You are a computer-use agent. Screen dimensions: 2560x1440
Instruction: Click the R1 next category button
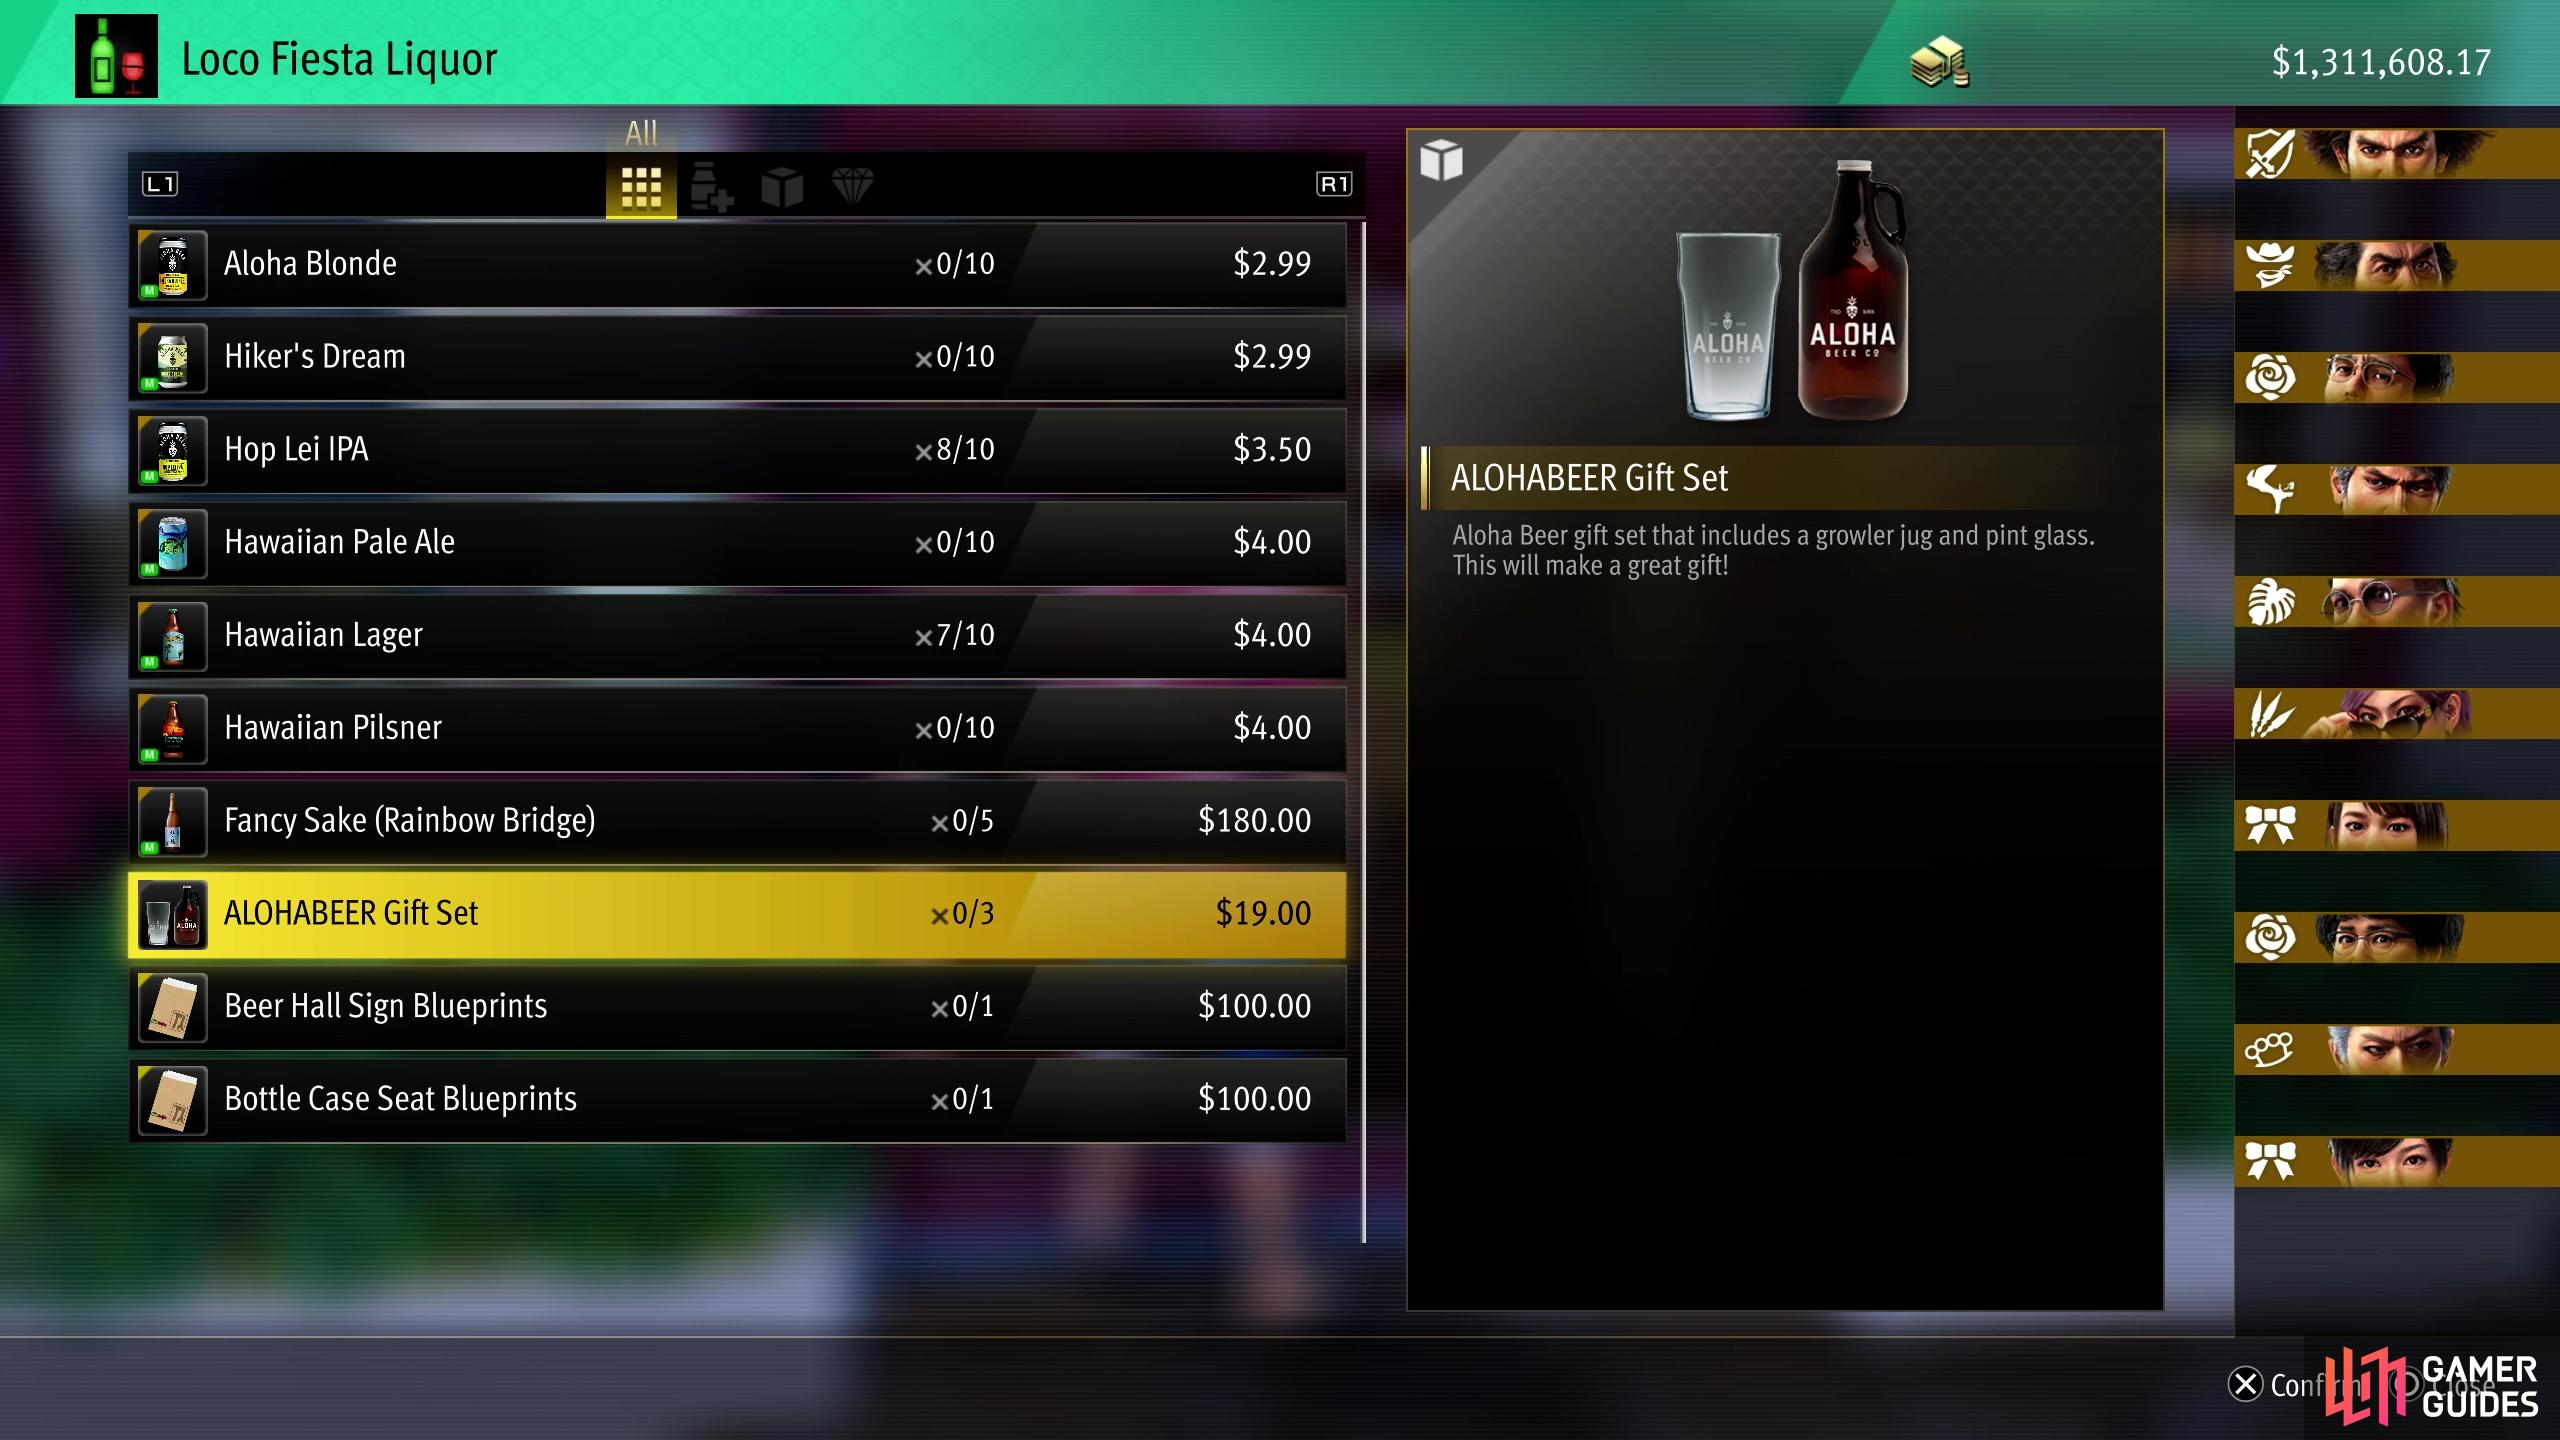click(x=1334, y=184)
